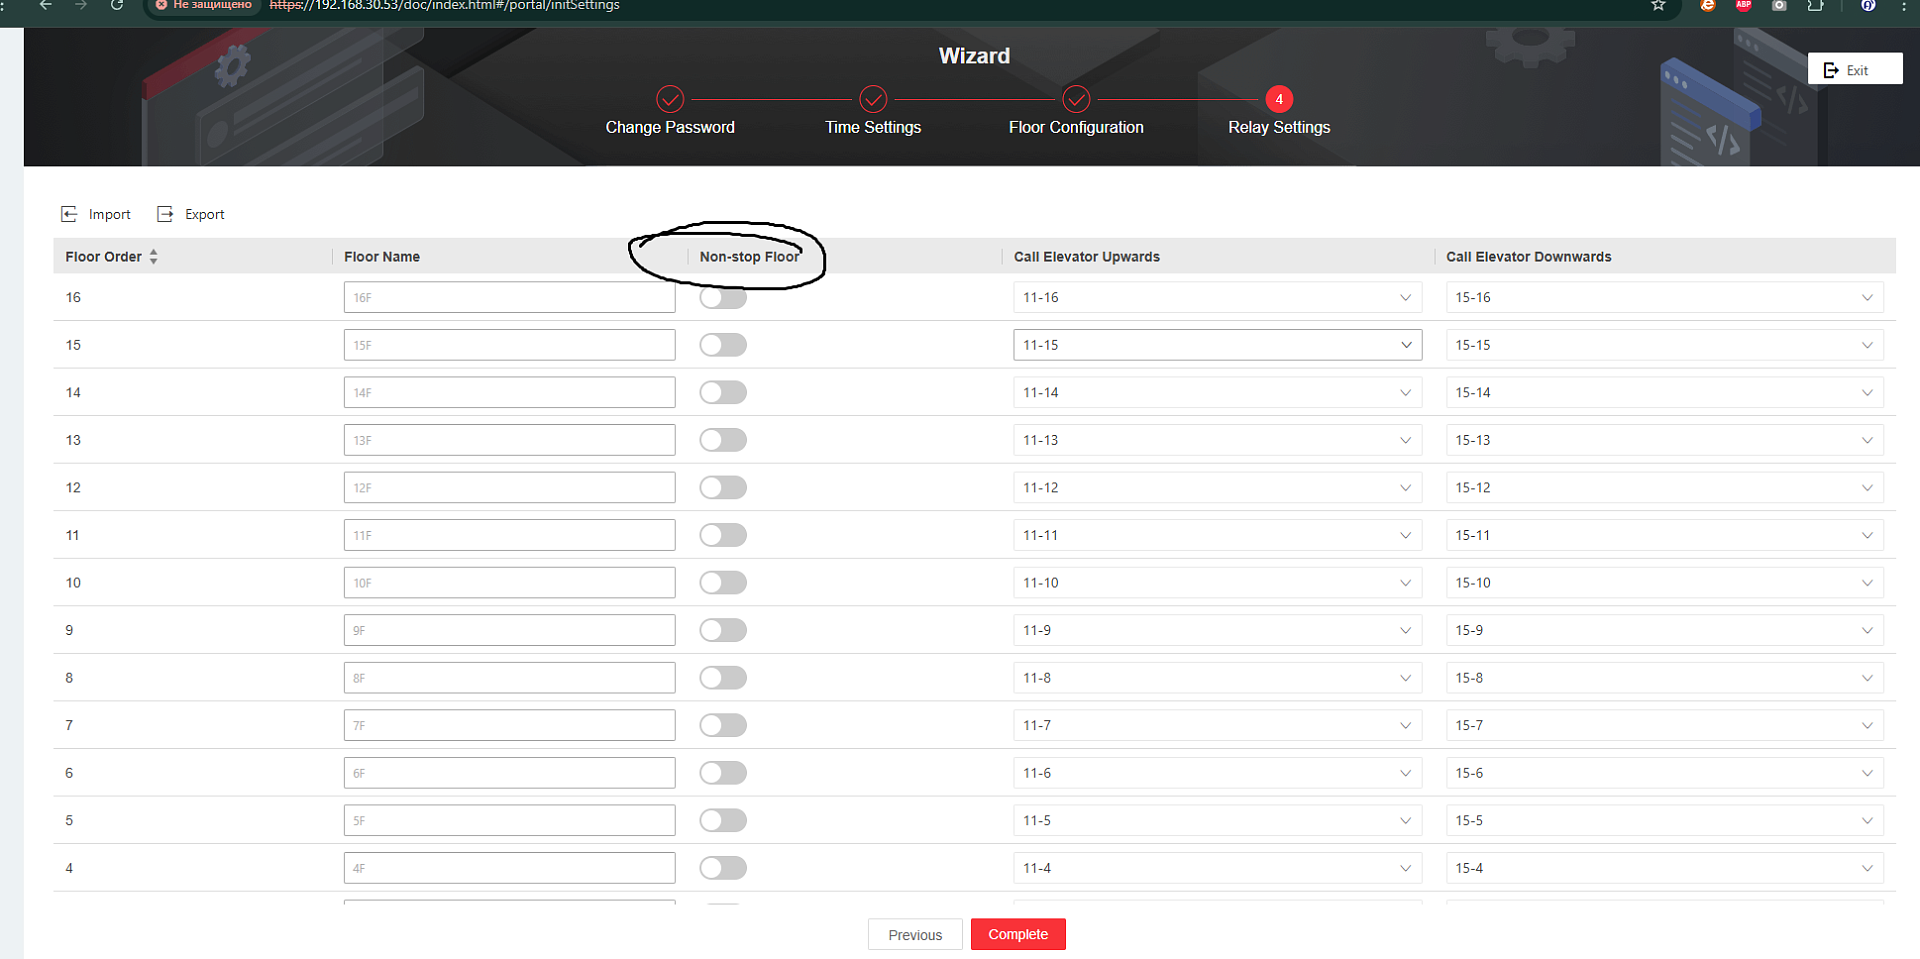Click the Change Password step checkmark

[670, 99]
